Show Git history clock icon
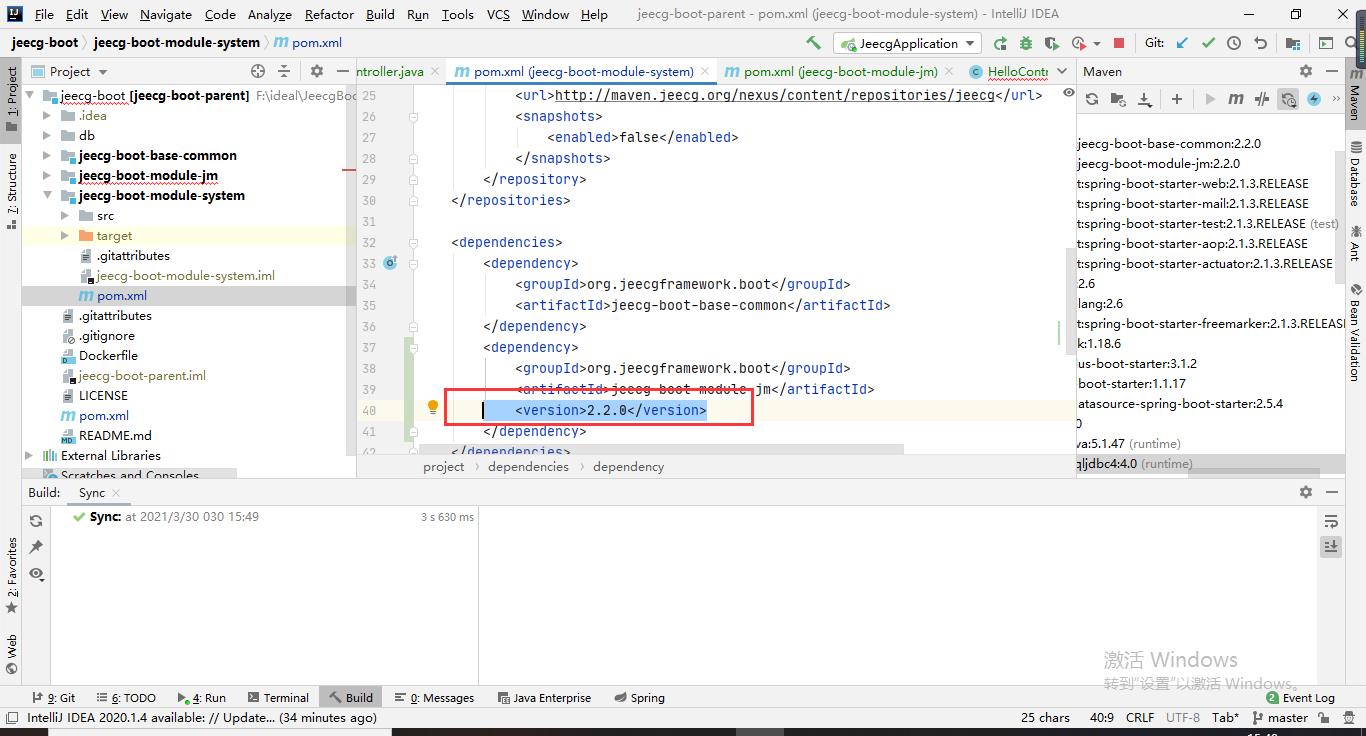 pyautogui.click(x=1234, y=43)
